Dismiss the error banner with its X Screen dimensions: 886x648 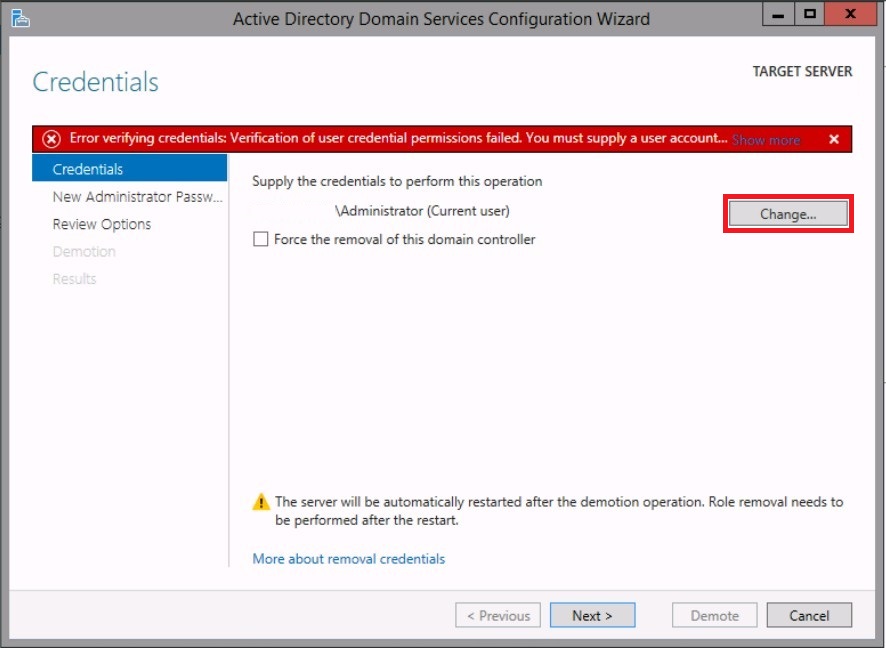point(834,139)
